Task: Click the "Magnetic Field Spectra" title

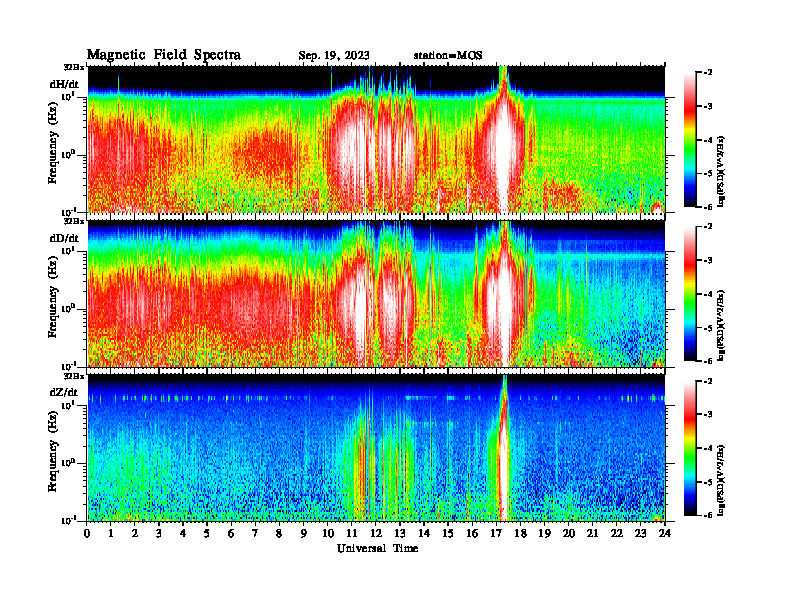Action: [164, 55]
